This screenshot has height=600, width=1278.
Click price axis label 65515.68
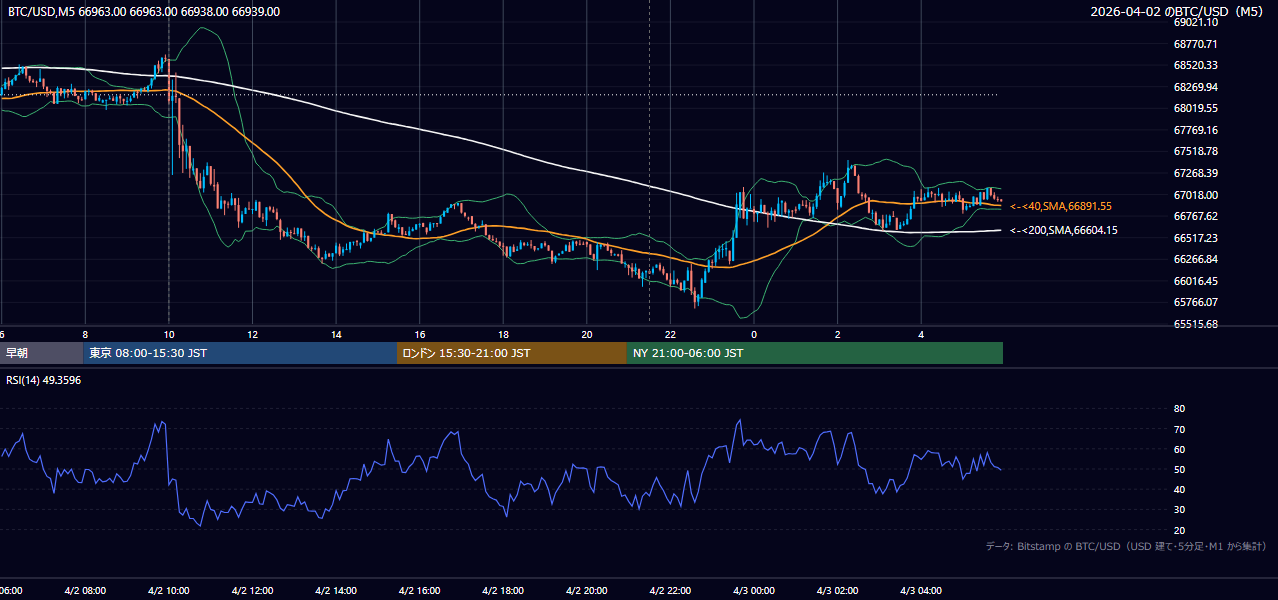[x=1196, y=324]
